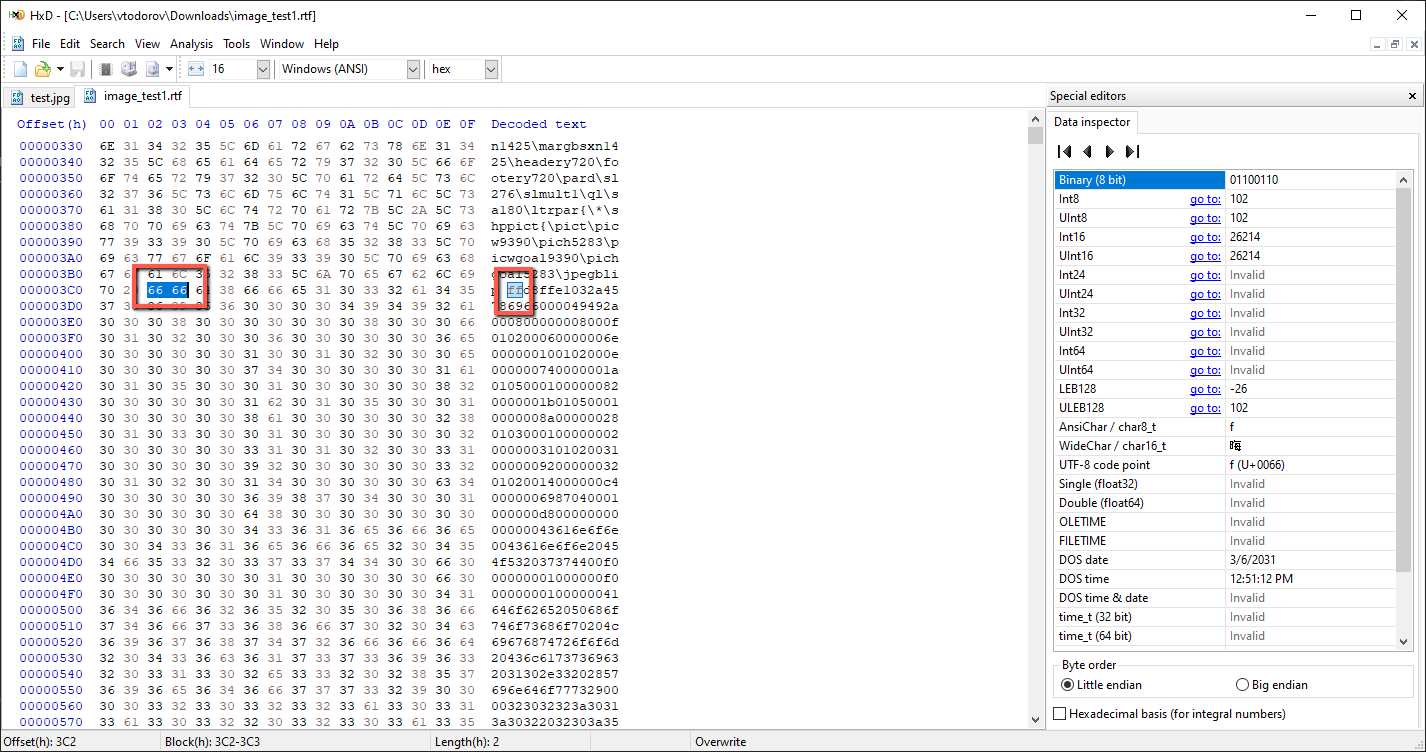Click the Open main memory (RAM) icon
Image resolution: width=1426 pixels, height=752 pixels.
coord(105,69)
